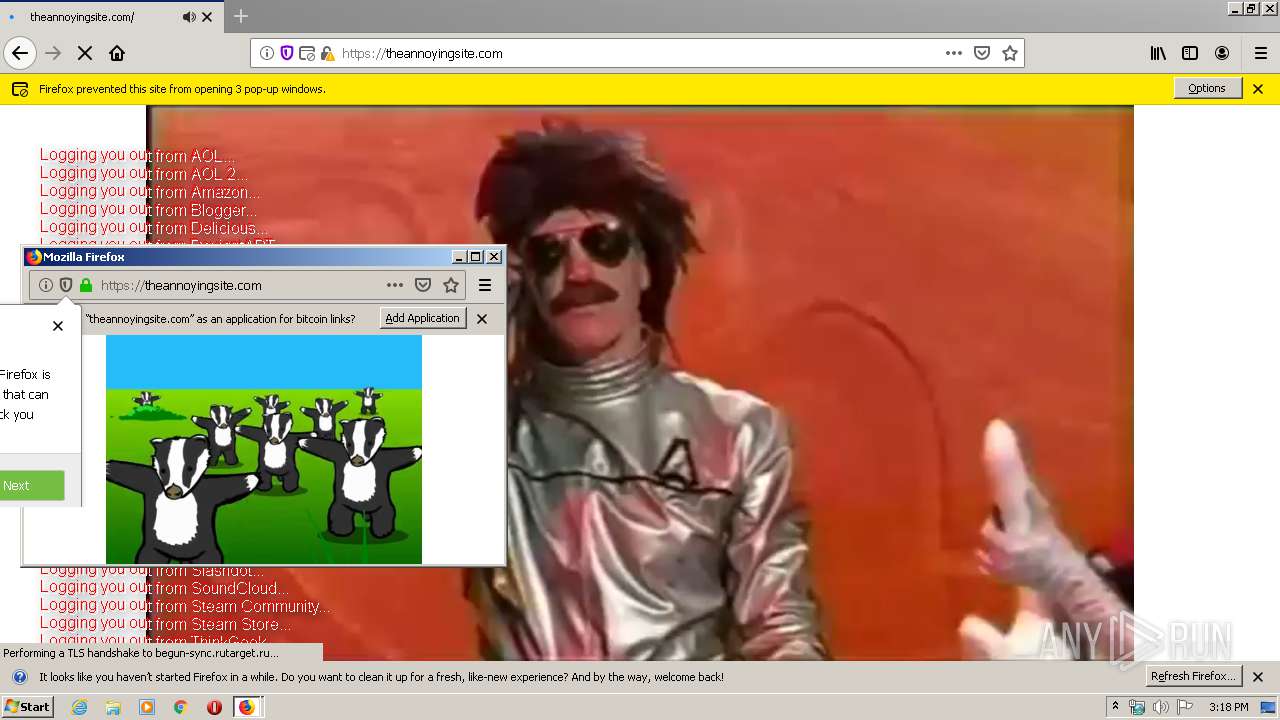Open the lock warning connection details
Image resolution: width=1280 pixels, height=720 pixels.
pos(327,53)
